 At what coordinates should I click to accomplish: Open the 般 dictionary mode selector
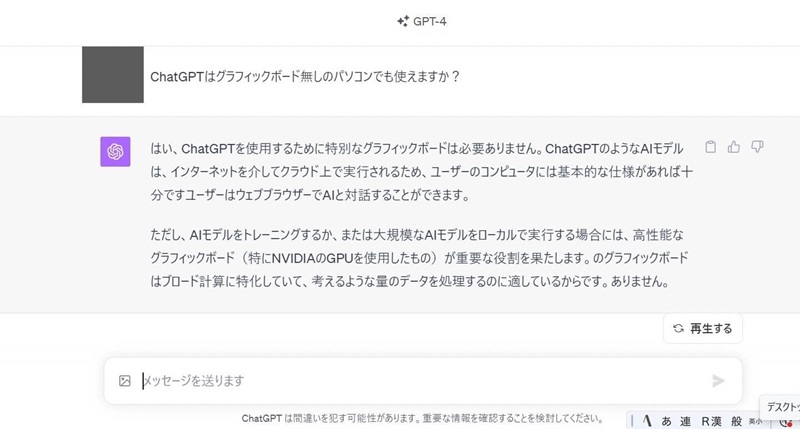736,421
